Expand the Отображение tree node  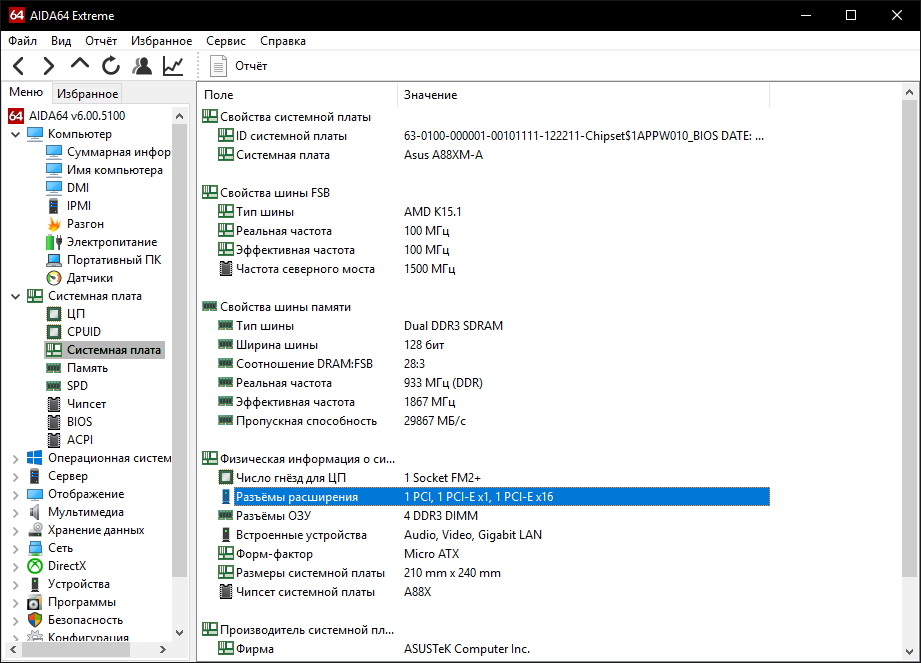coord(16,494)
